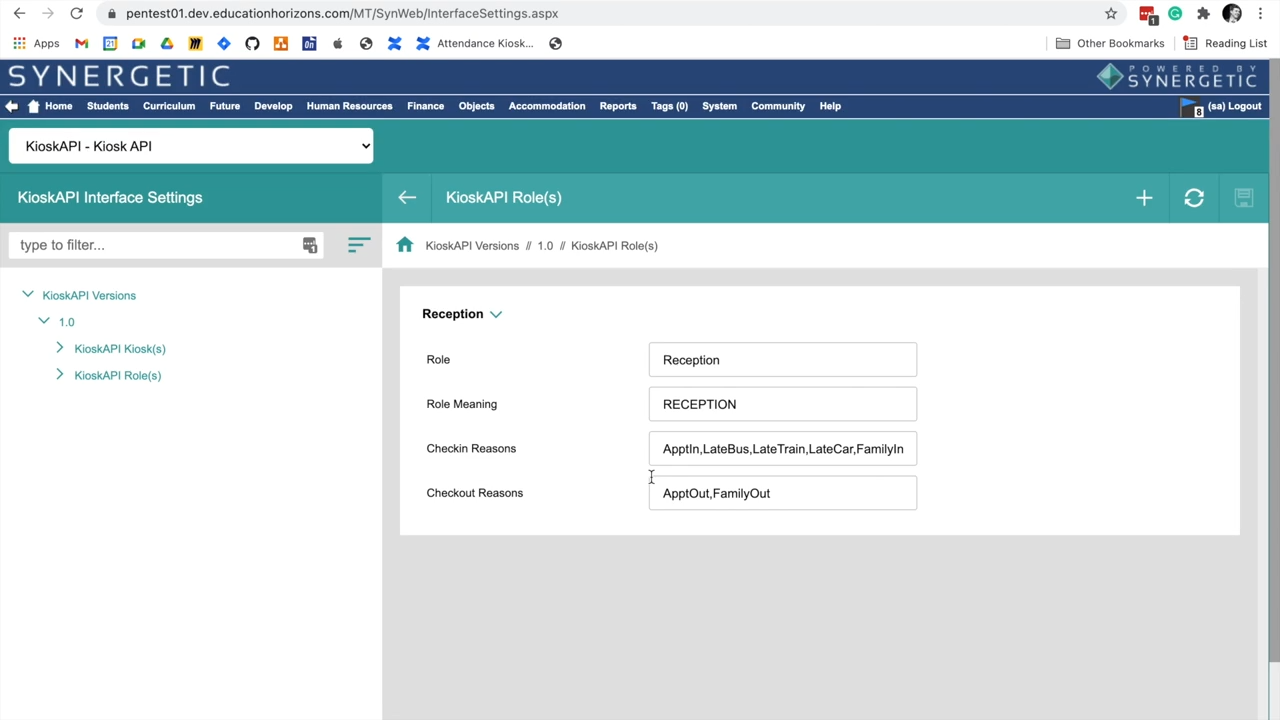Click KioskAPI Versions in the breadcrumb
The height and width of the screenshot is (720, 1280).
point(472,246)
